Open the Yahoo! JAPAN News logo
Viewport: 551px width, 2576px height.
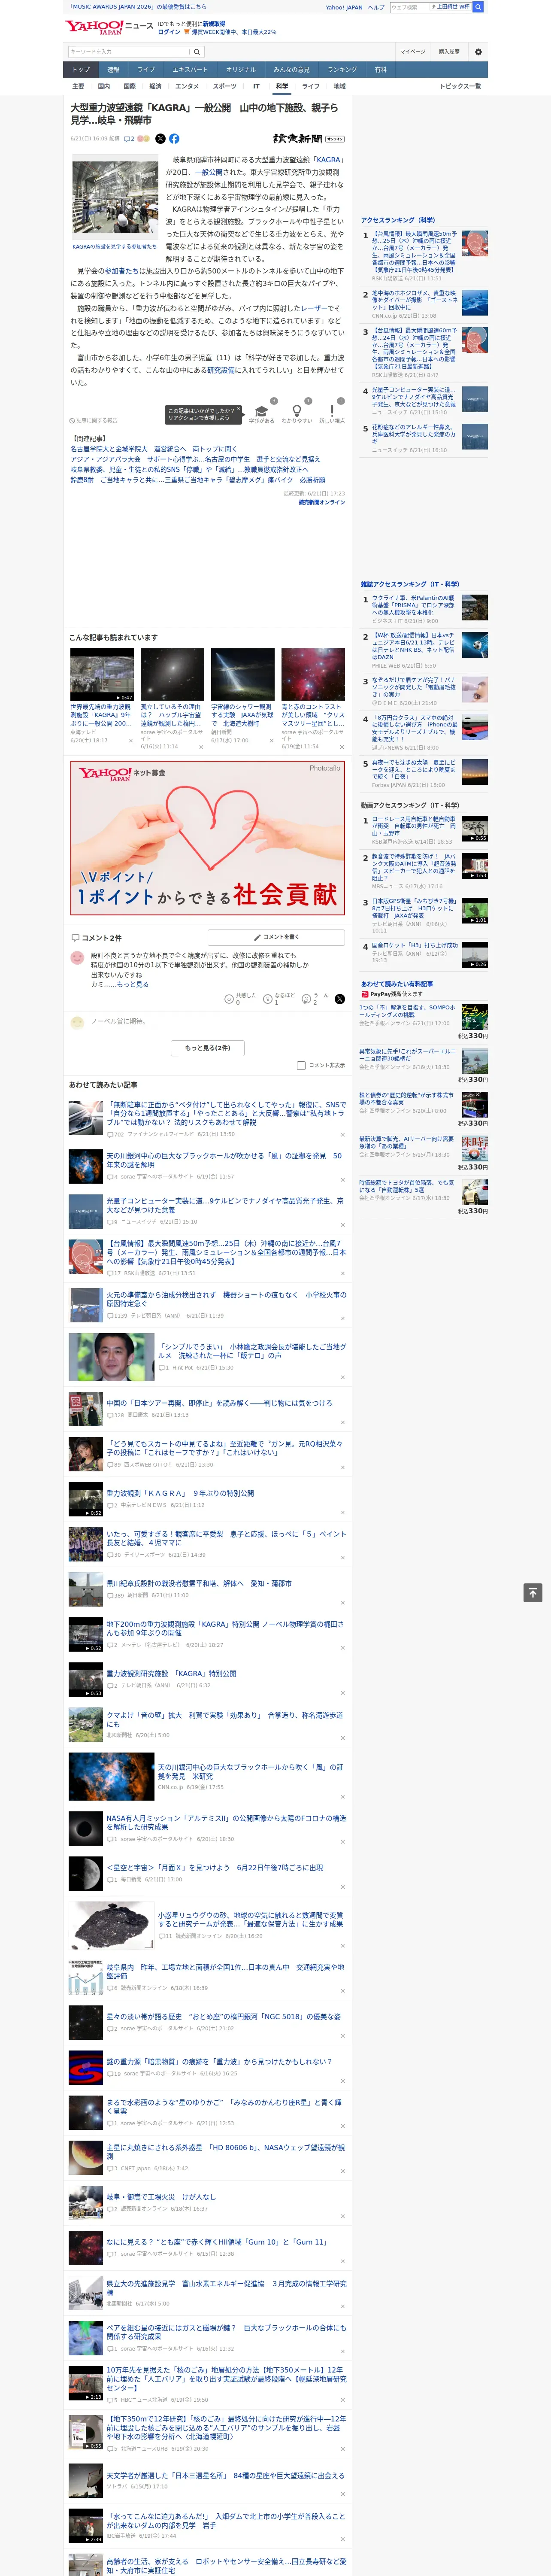[x=109, y=27]
